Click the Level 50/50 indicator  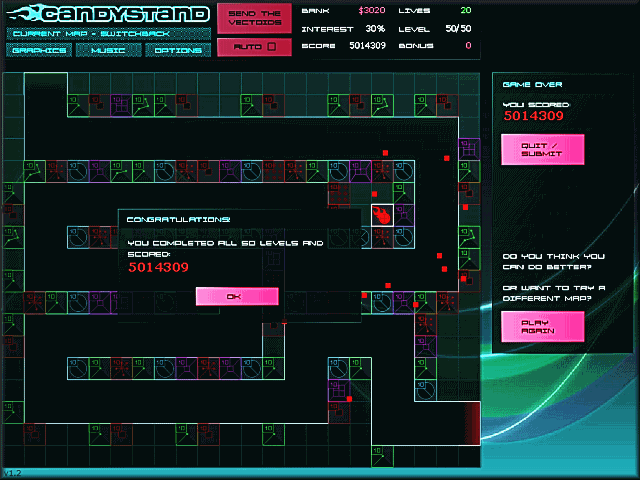(459, 28)
